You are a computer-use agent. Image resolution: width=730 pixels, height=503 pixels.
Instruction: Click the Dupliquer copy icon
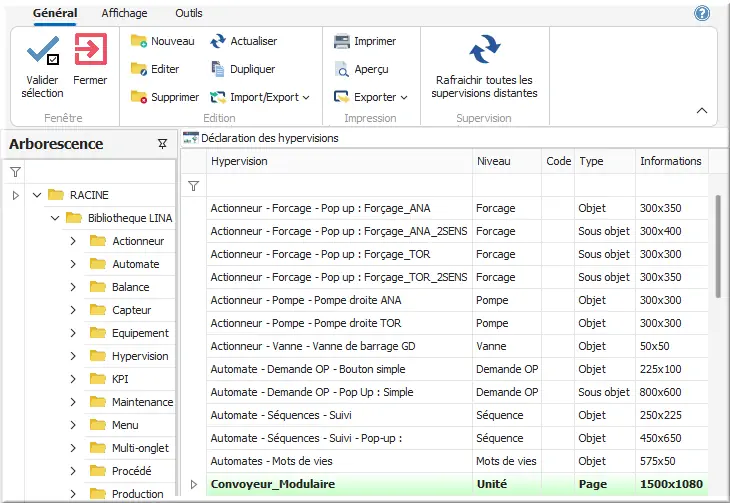(217, 69)
